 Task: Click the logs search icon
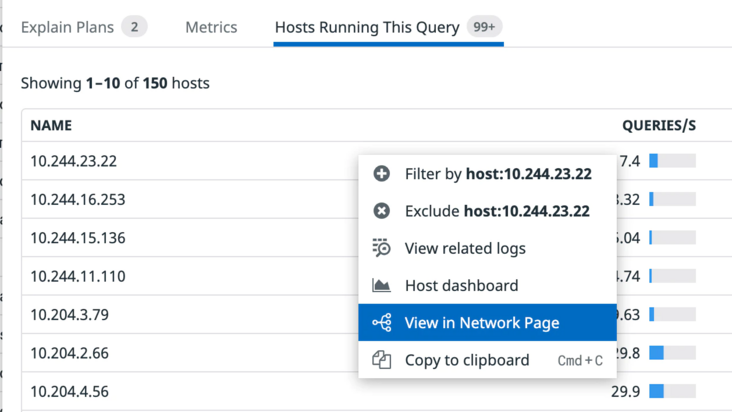(381, 248)
